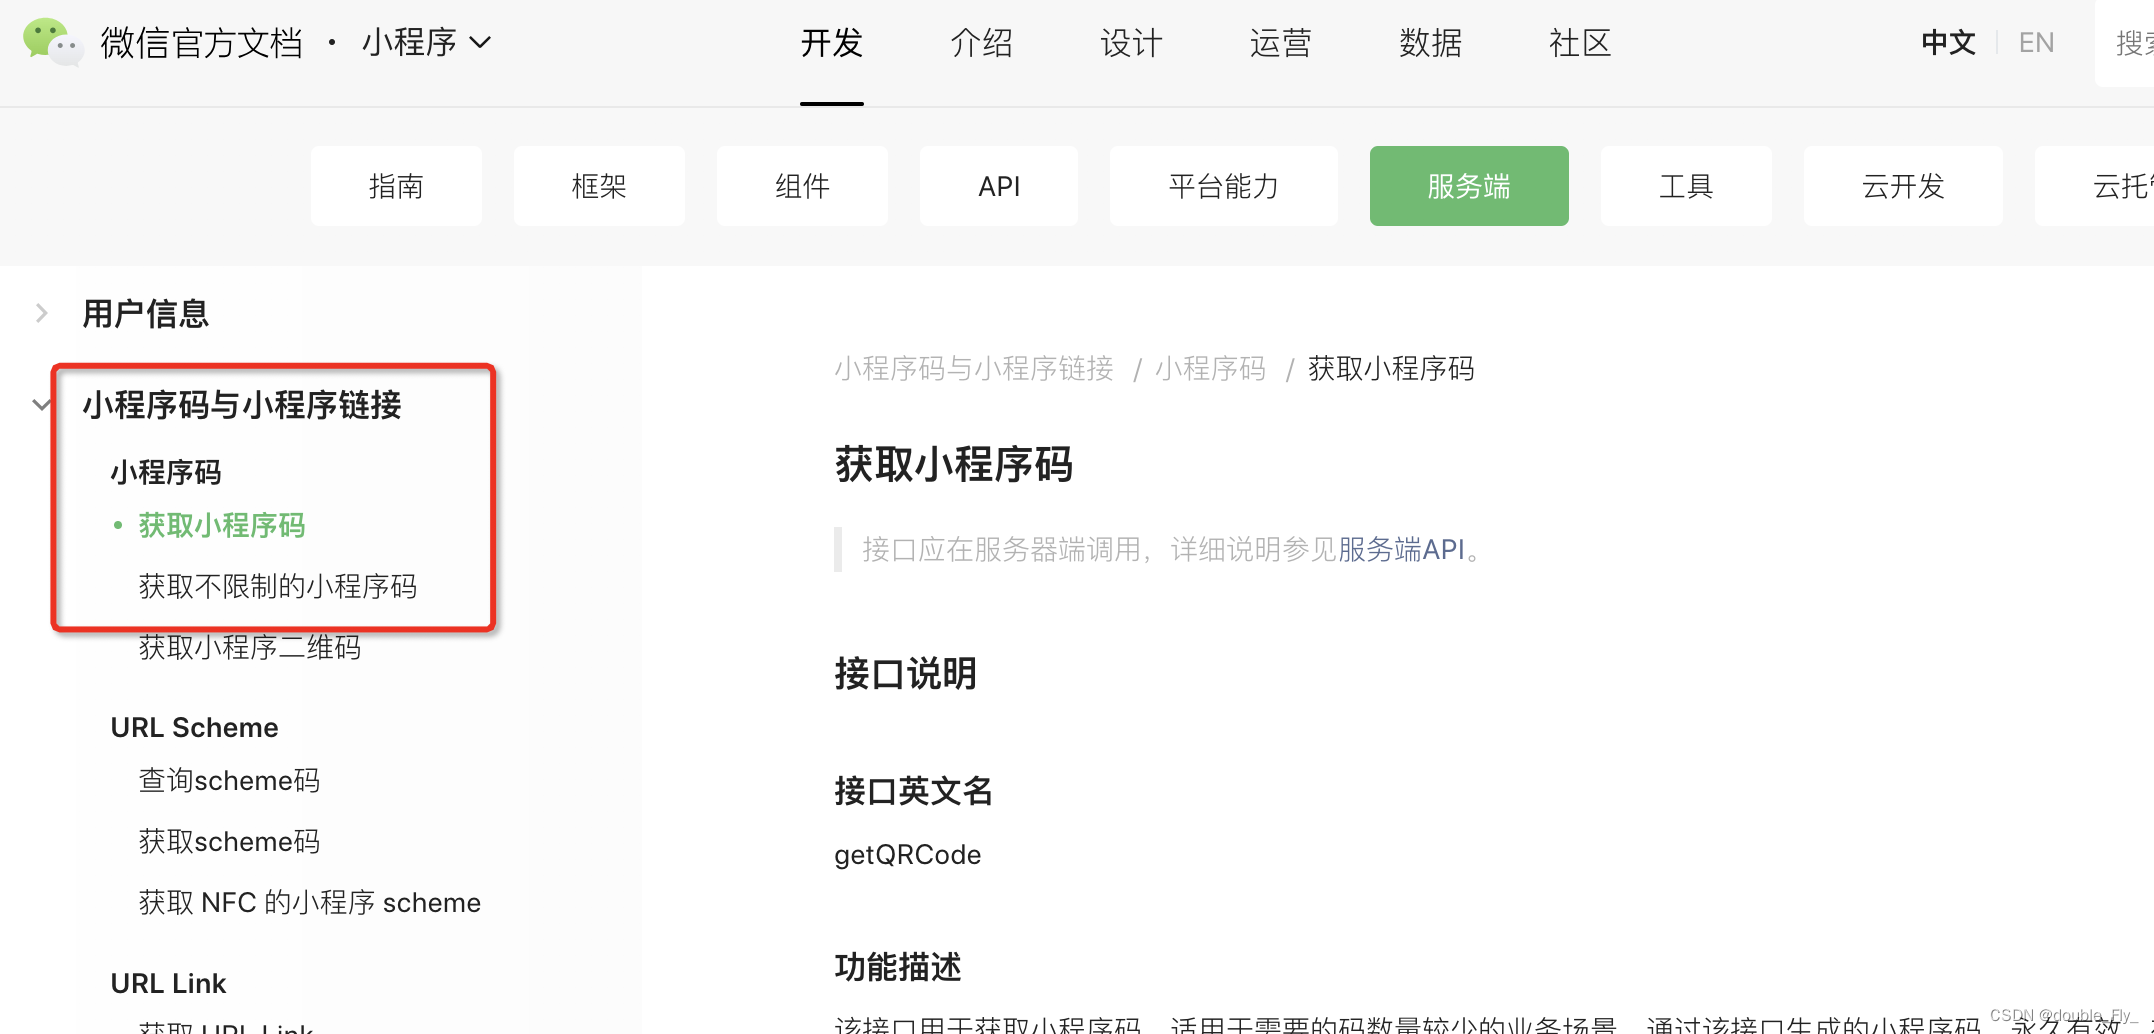Open the 工具 section button
2154x1034 pixels.
point(1686,186)
